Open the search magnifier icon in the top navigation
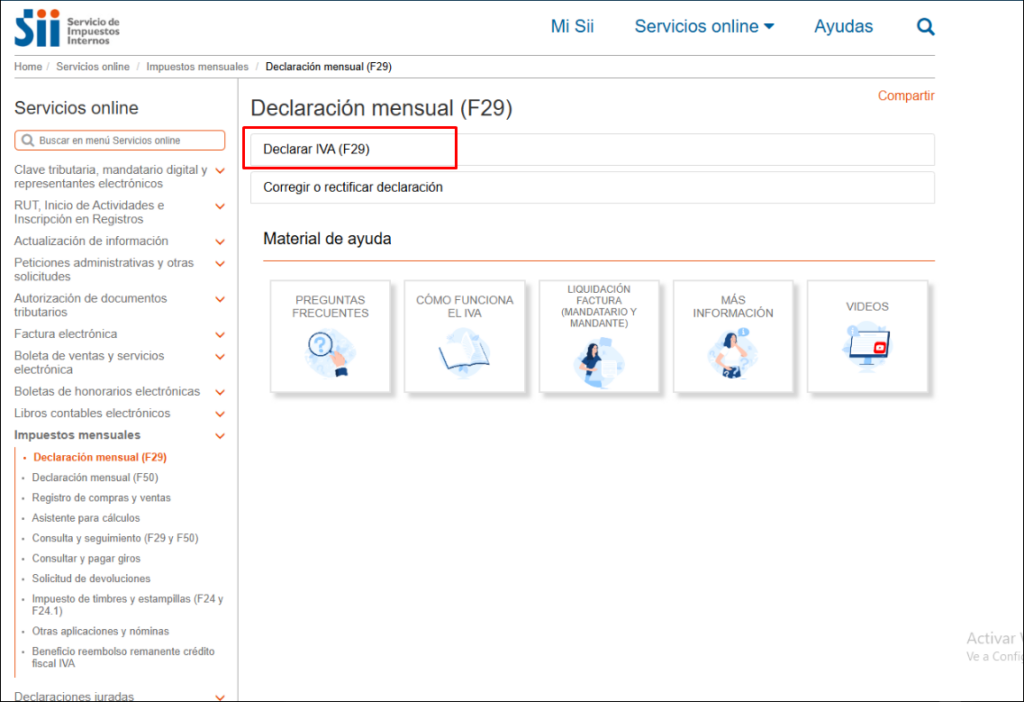This screenshot has width=1024, height=702. tap(925, 27)
